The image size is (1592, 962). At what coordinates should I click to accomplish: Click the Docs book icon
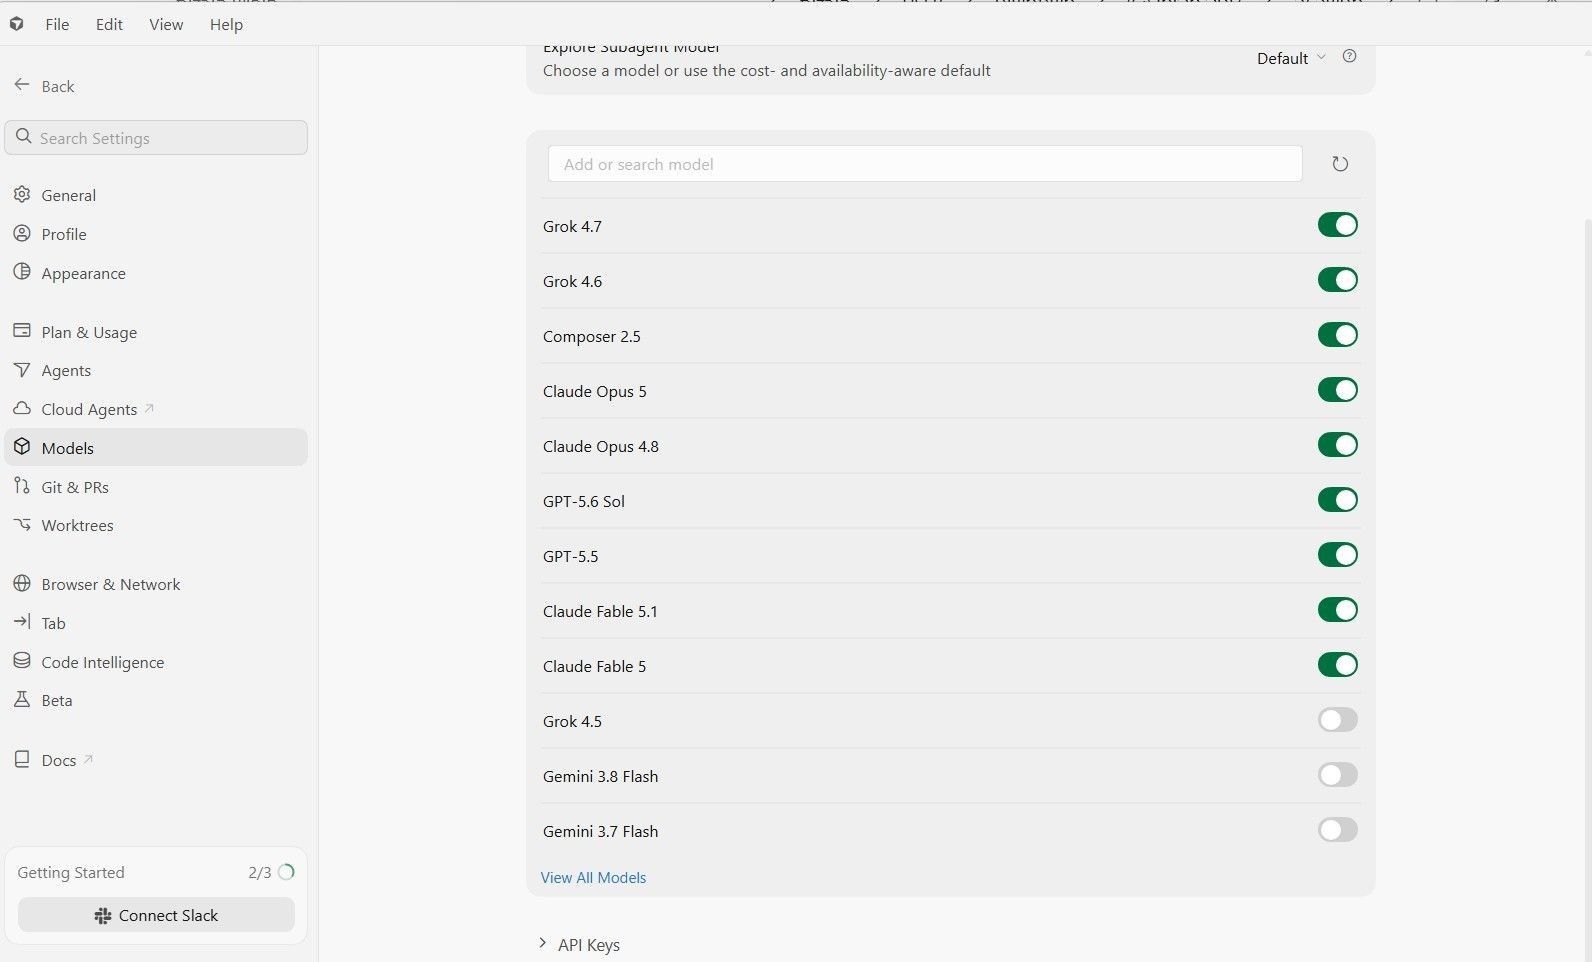click(x=22, y=759)
